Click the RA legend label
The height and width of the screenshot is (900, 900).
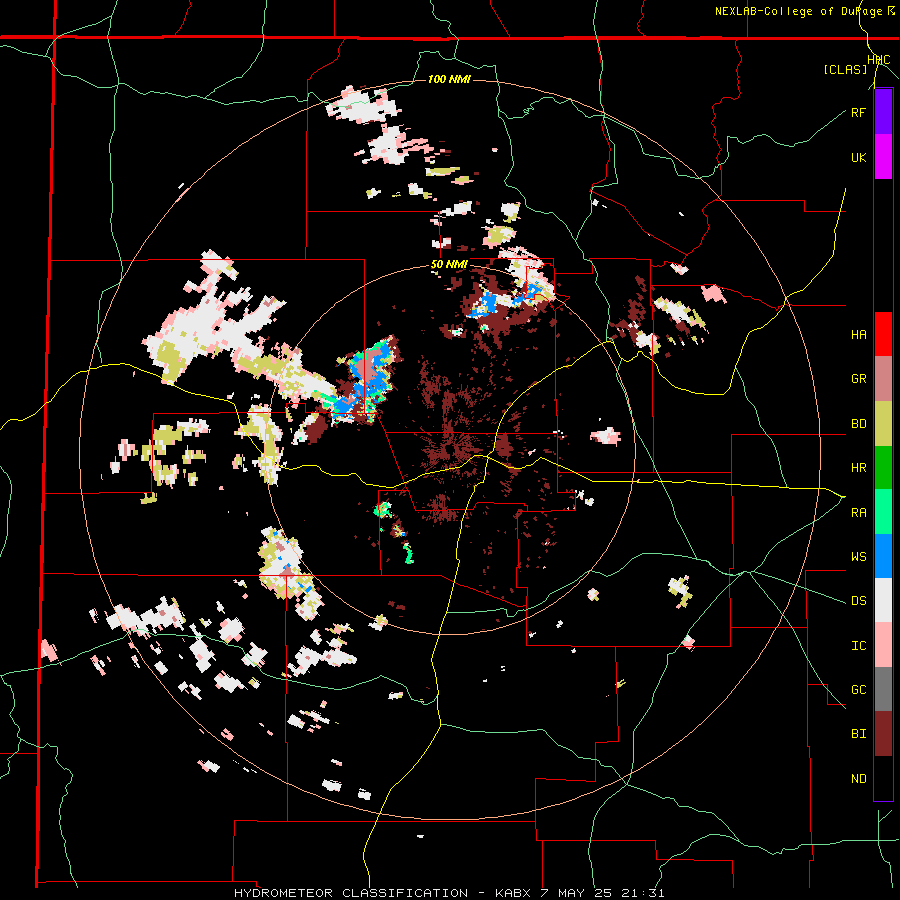click(x=858, y=513)
